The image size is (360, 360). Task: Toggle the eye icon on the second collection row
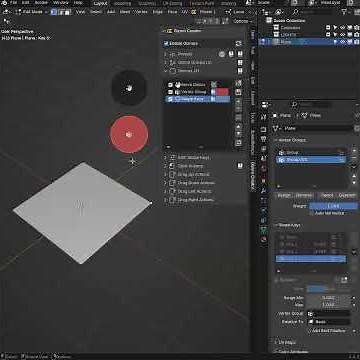pos(342,35)
